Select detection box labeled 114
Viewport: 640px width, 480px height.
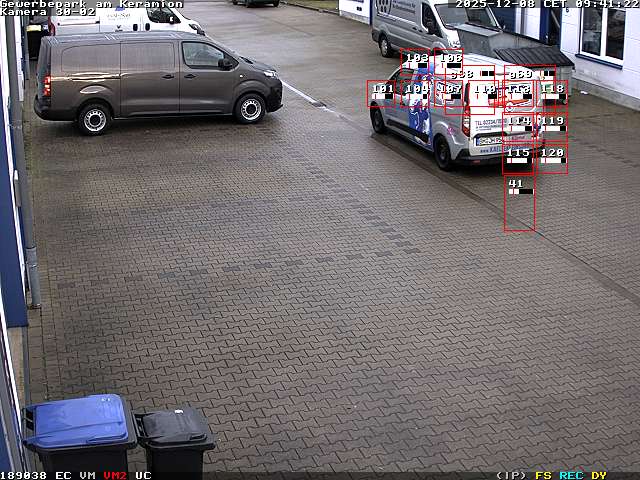pos(518,126)
